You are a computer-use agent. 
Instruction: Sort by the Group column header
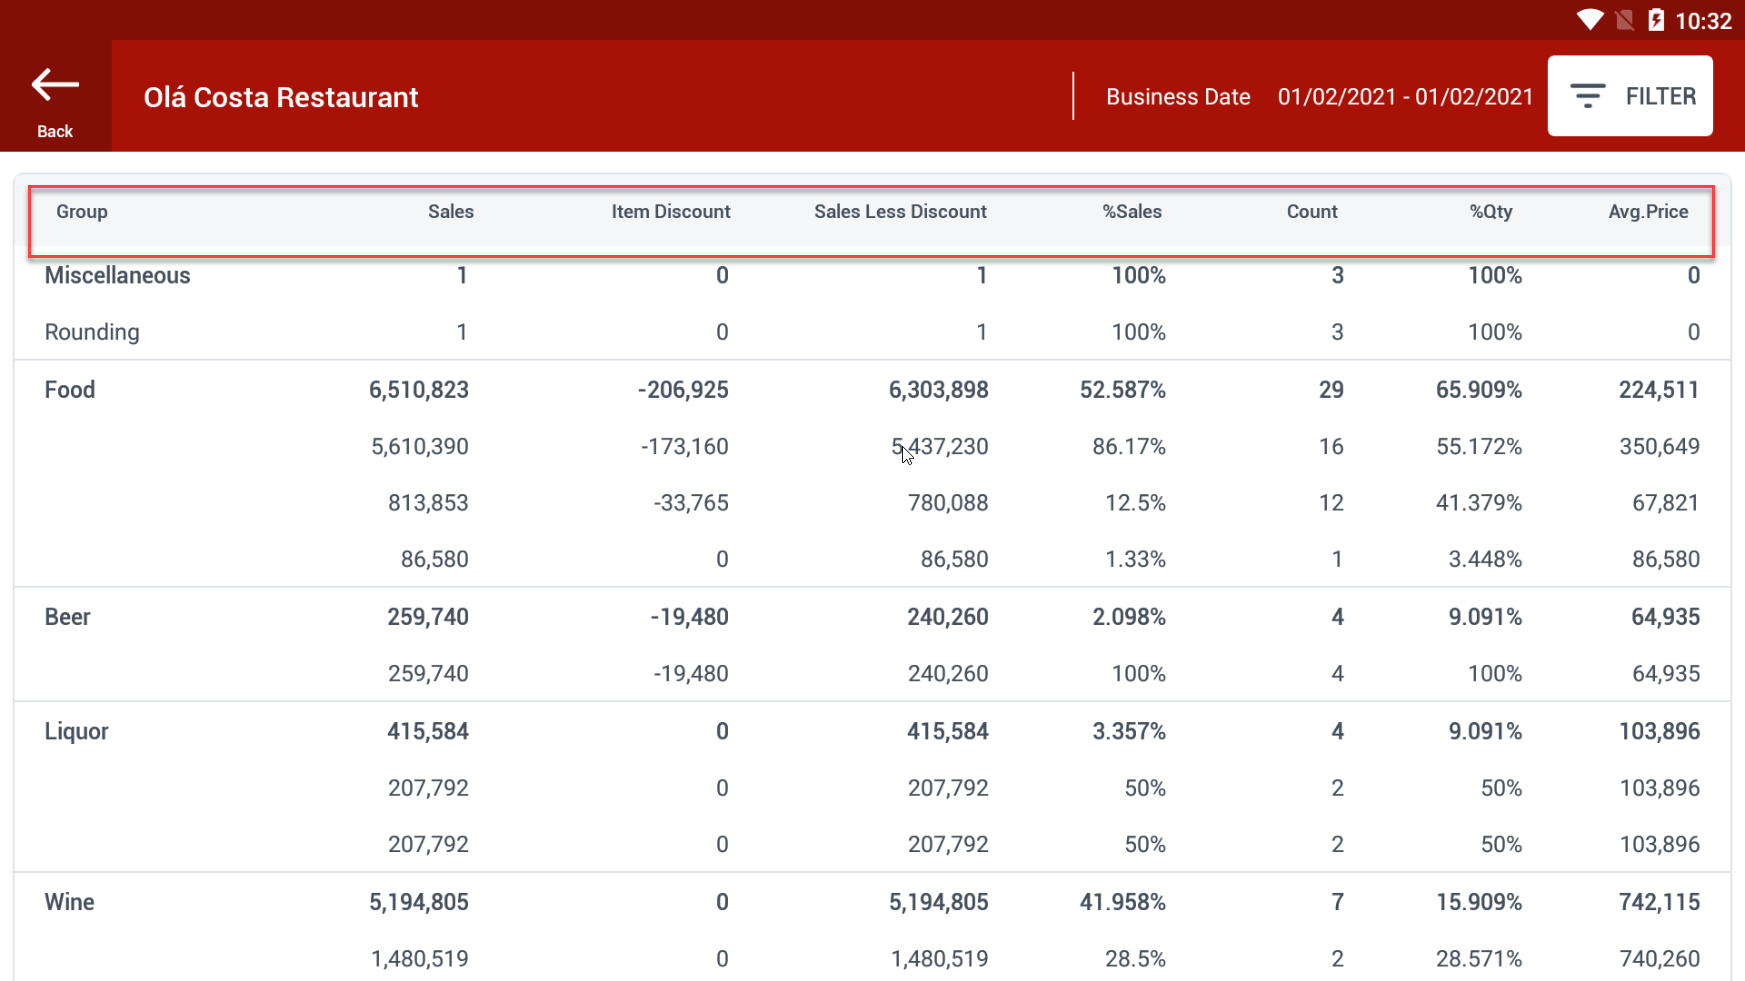coord(82,212)
